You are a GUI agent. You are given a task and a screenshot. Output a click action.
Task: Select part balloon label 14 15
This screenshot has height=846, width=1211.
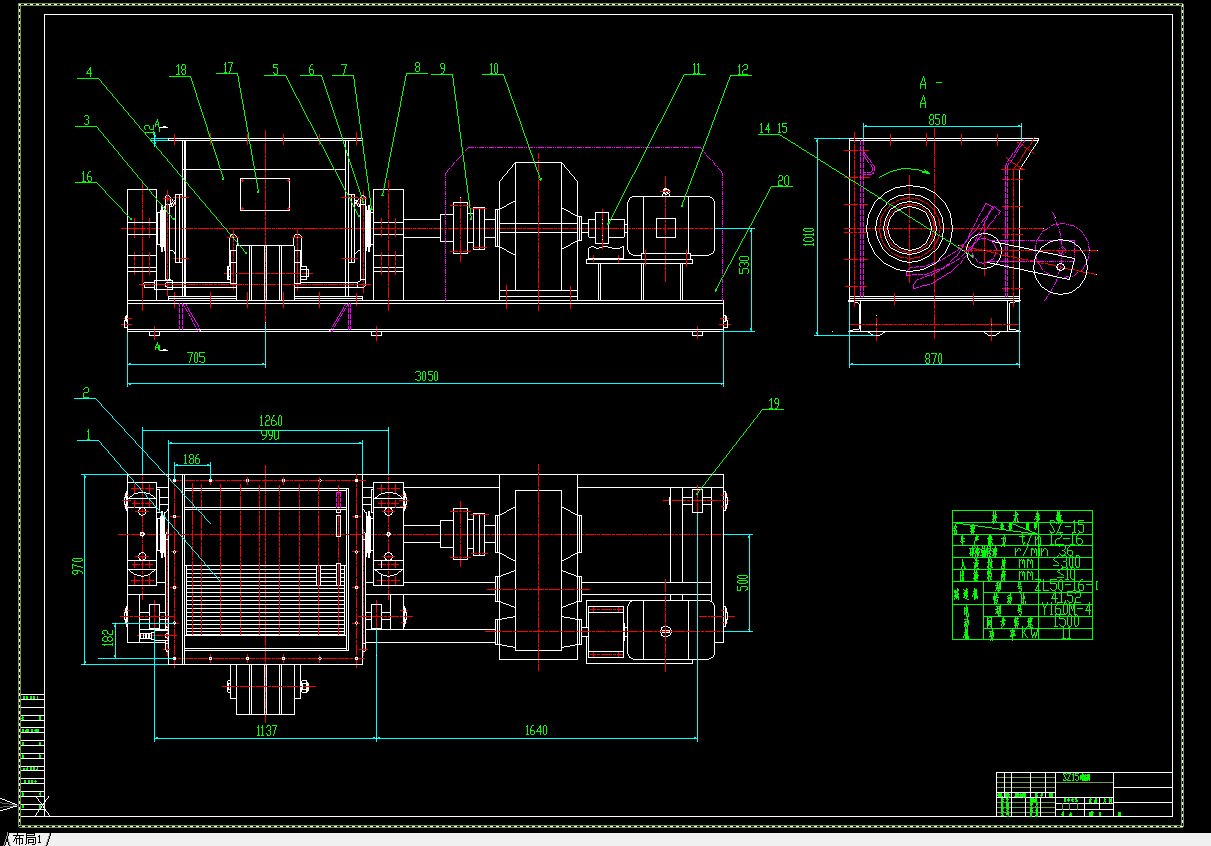click(x=773, y=128)
